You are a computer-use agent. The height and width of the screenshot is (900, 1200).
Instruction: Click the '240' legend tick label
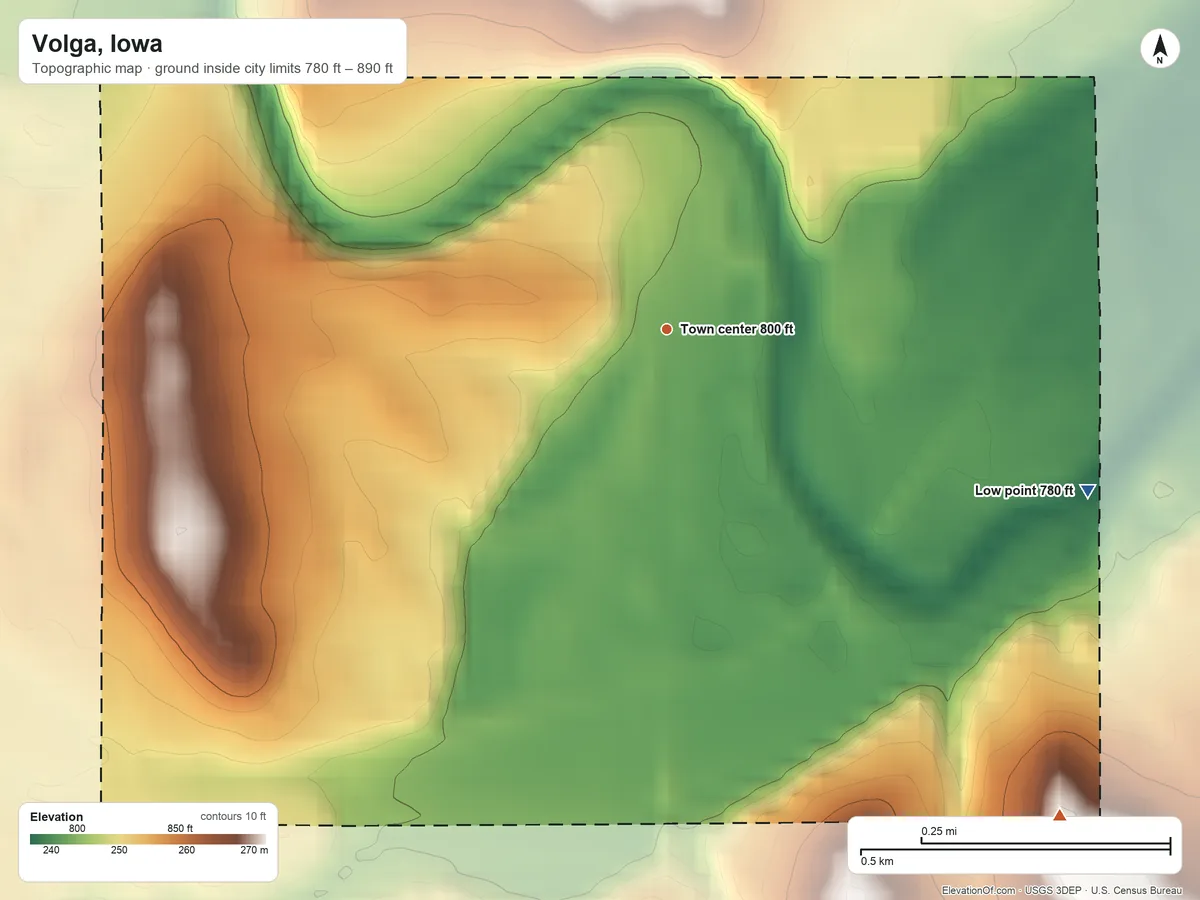(51, 851)
